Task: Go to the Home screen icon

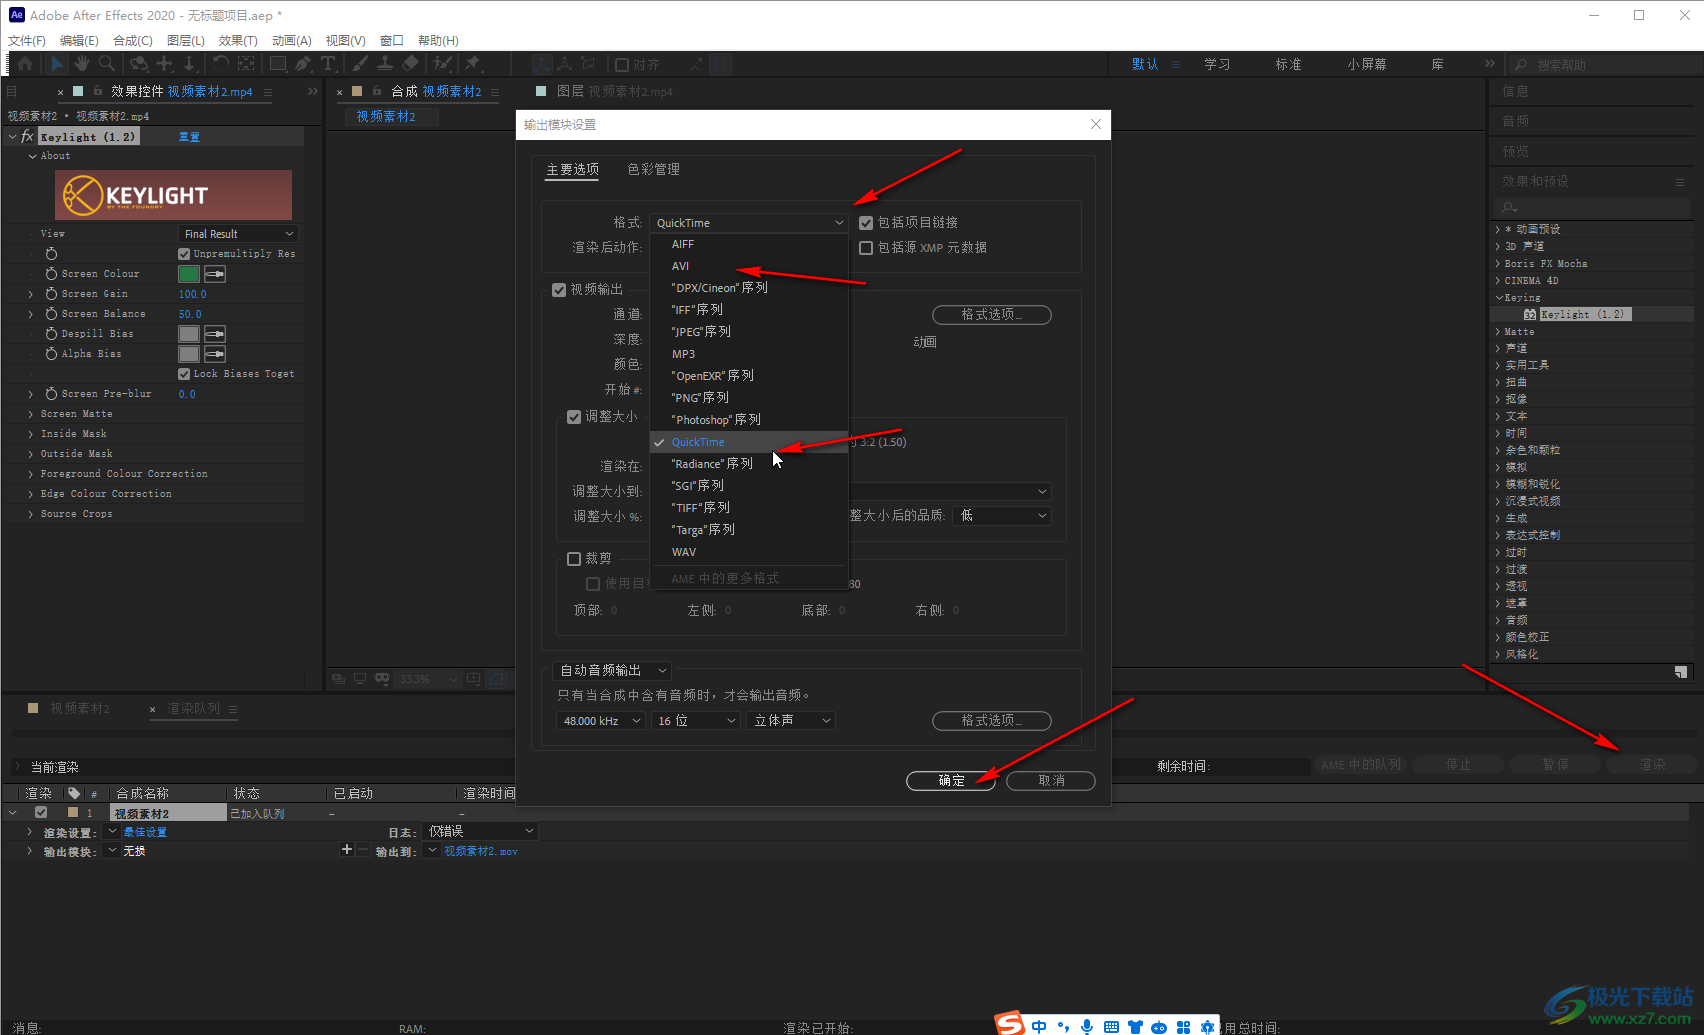Action: click(x=26, y=64)
